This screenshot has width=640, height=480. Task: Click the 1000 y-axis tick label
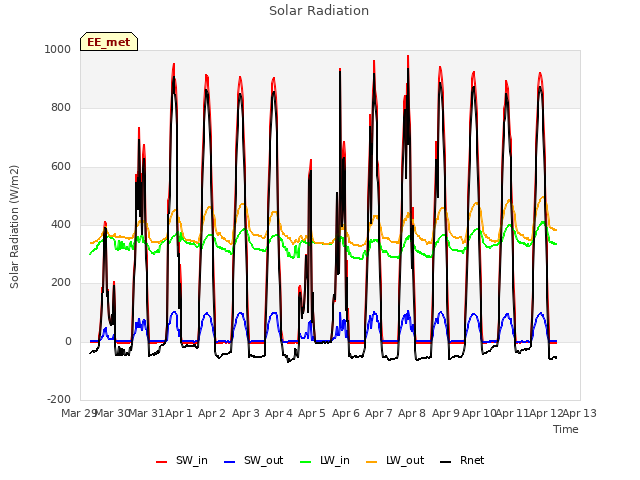58,49
